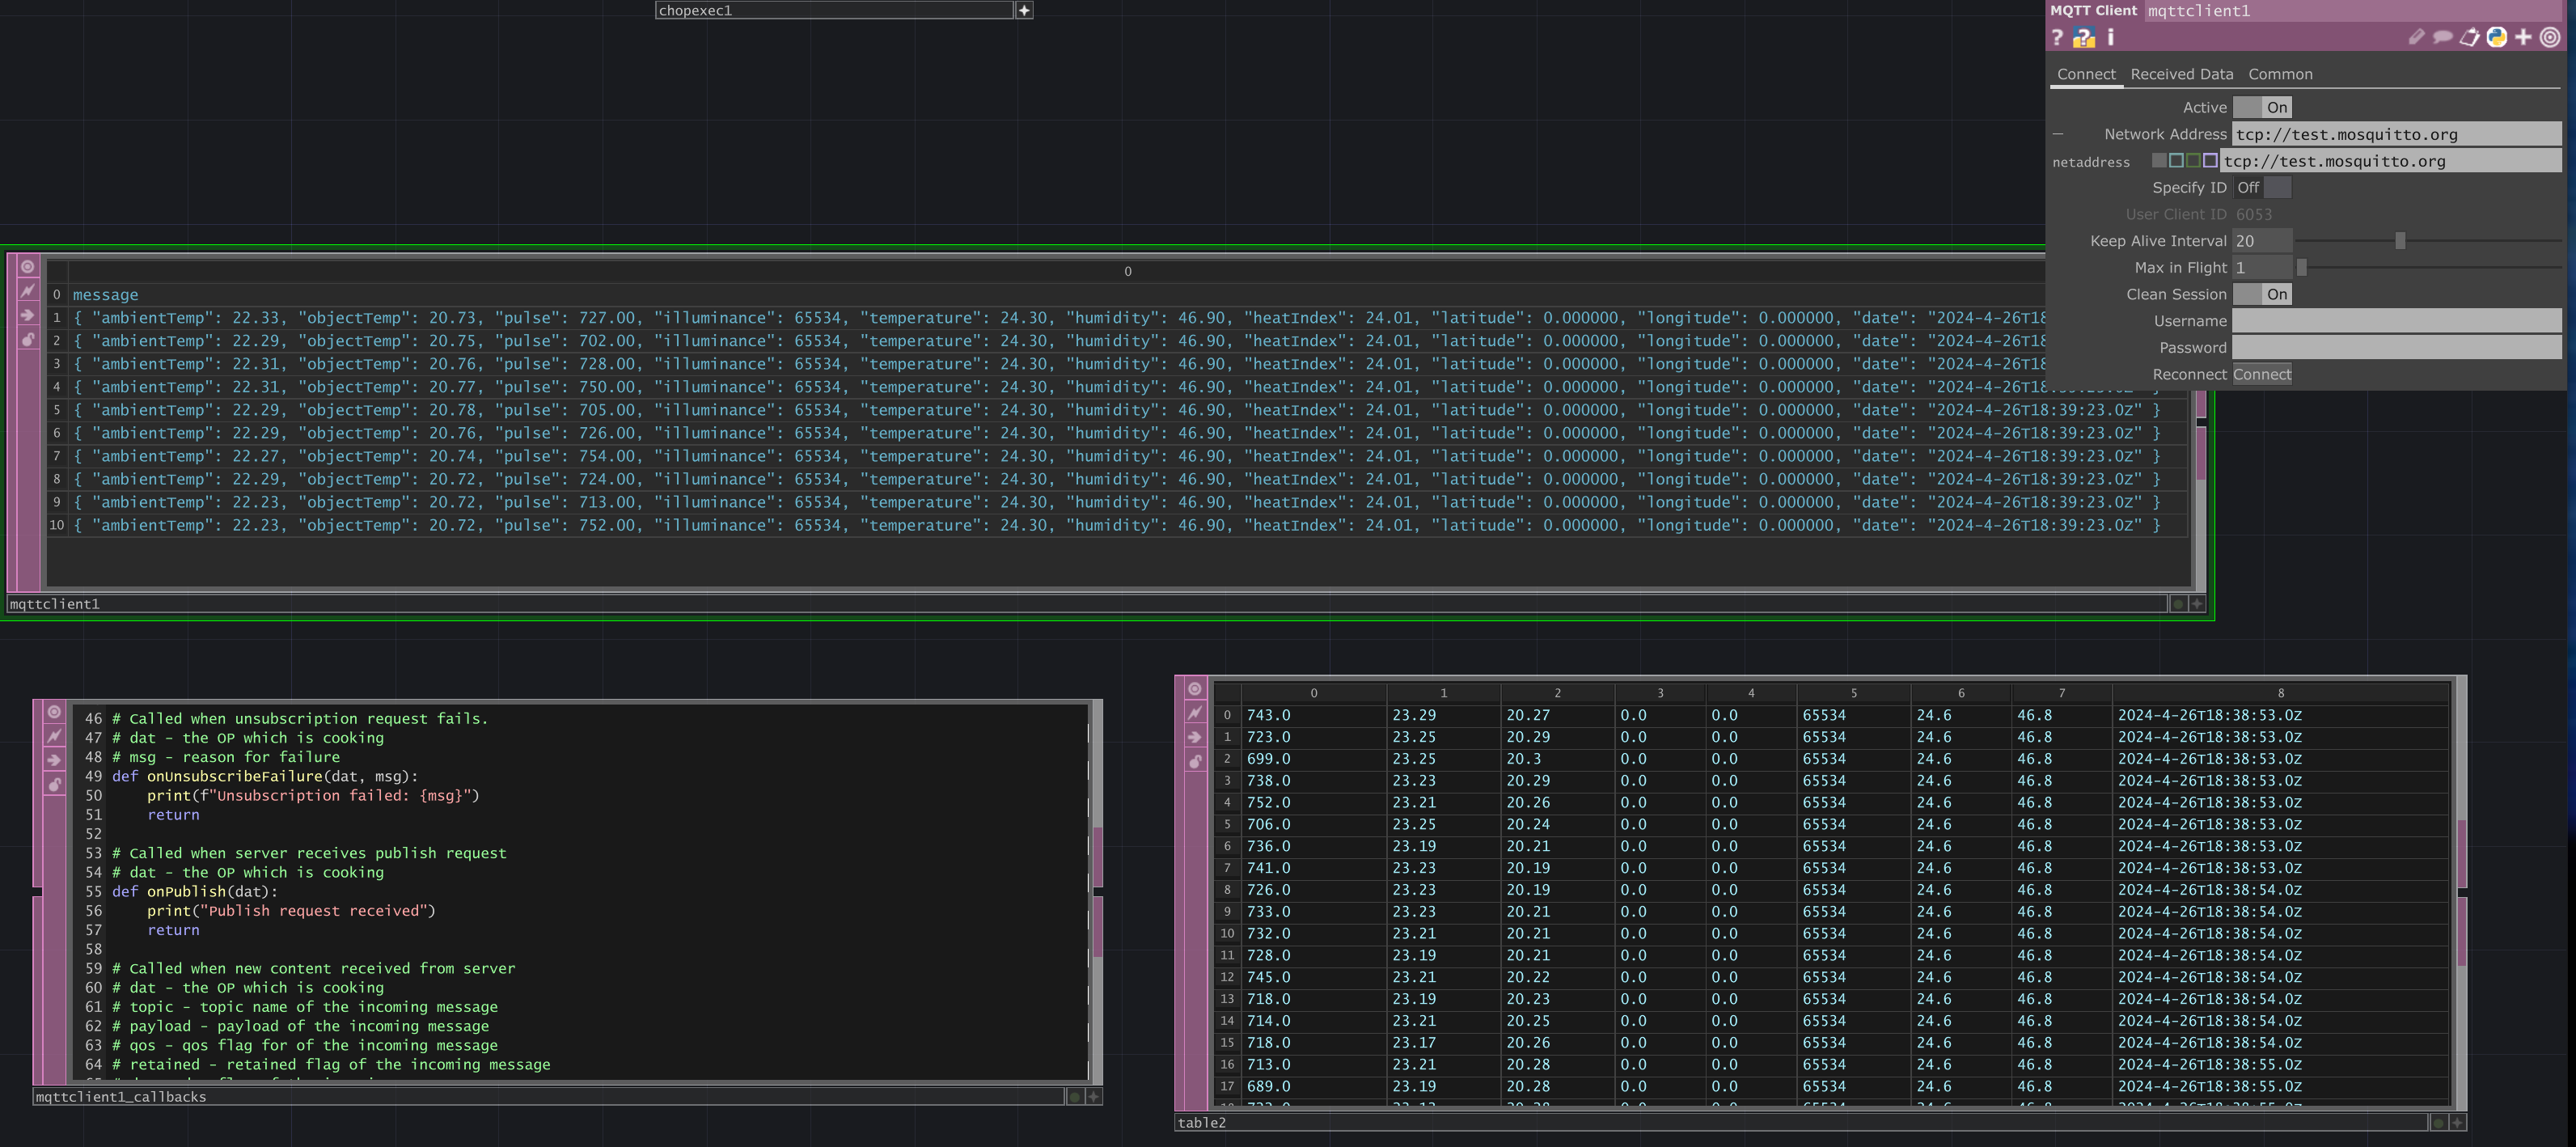Switch to Received Data tab
Image resolution: width=2576 pixels, height=1147 pixels.
(x=2181, y=75)
